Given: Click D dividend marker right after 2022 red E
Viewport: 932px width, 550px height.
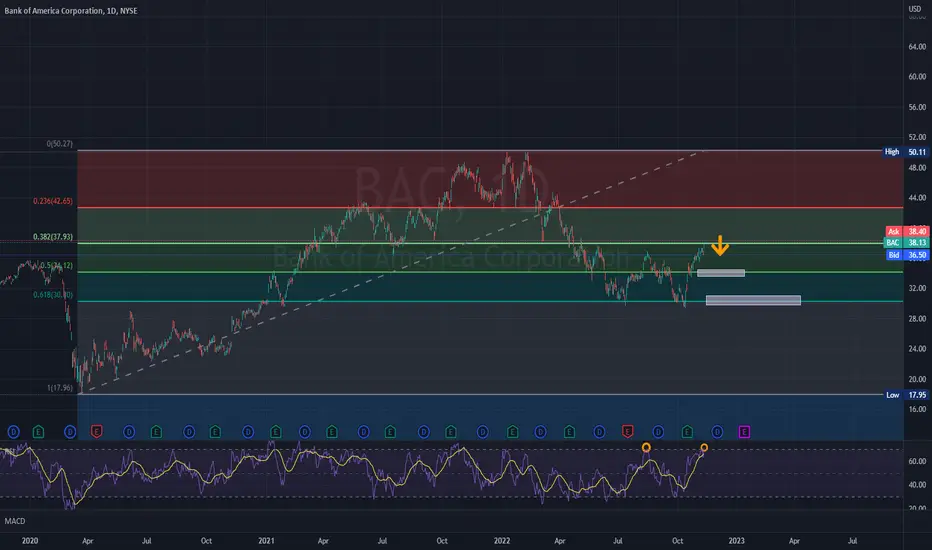Looking at the screenshot, I should (658, 432).
